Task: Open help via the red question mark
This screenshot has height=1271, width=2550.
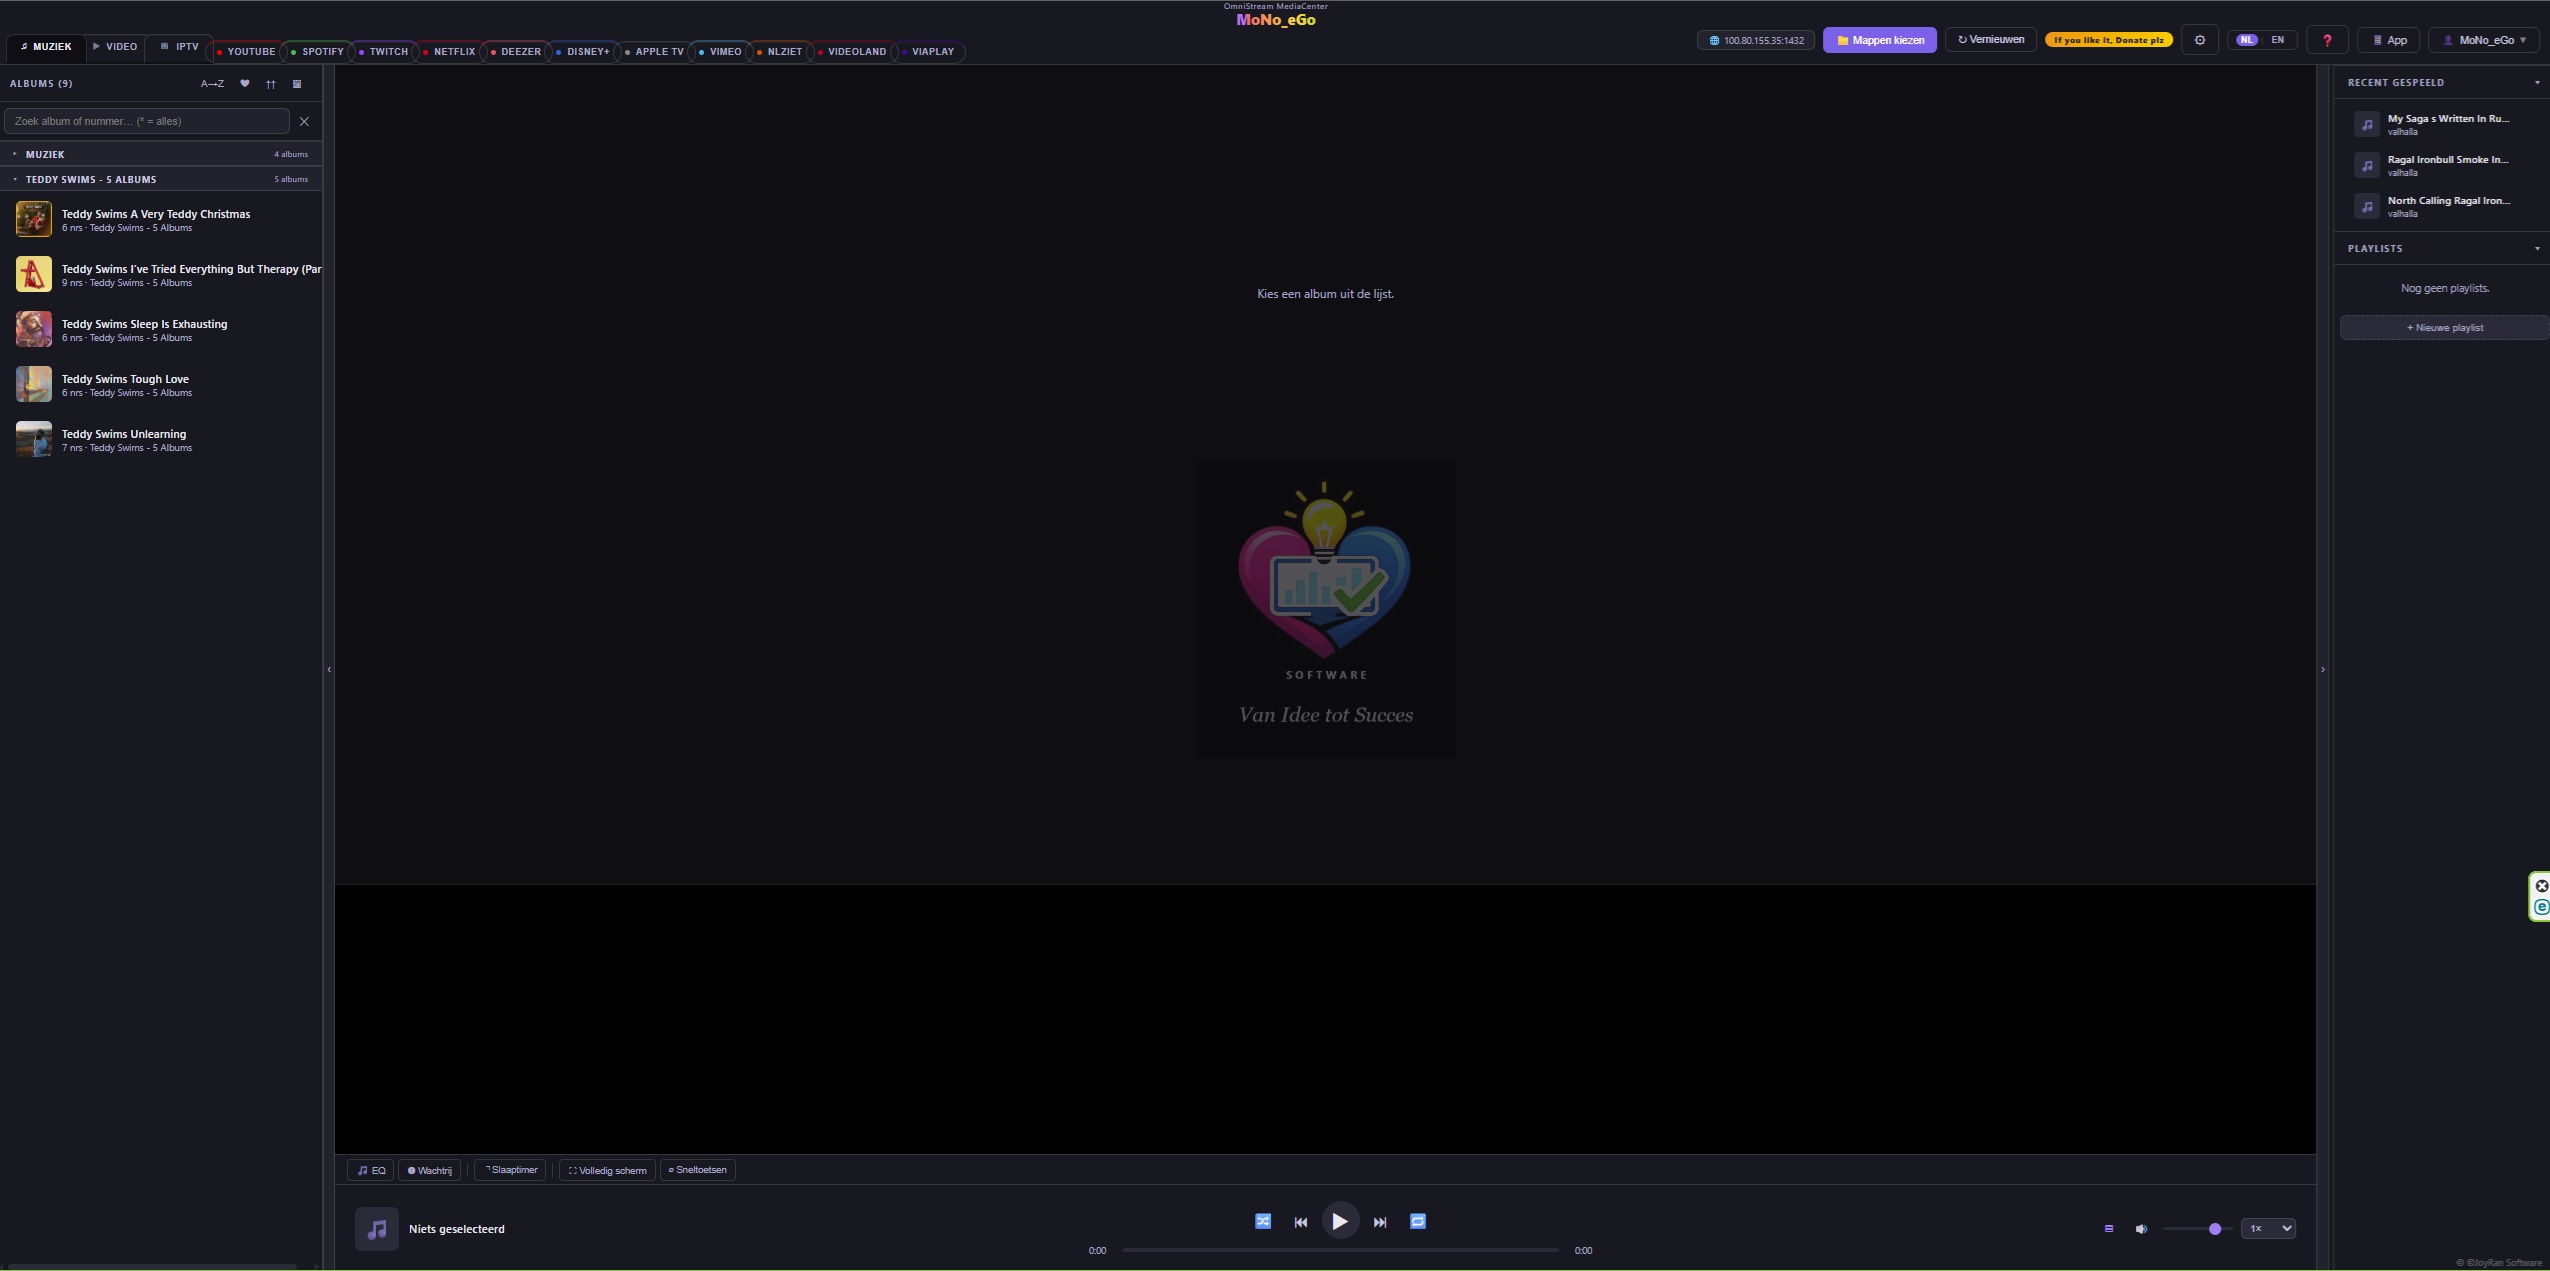Action: (x=2327, y=40)
